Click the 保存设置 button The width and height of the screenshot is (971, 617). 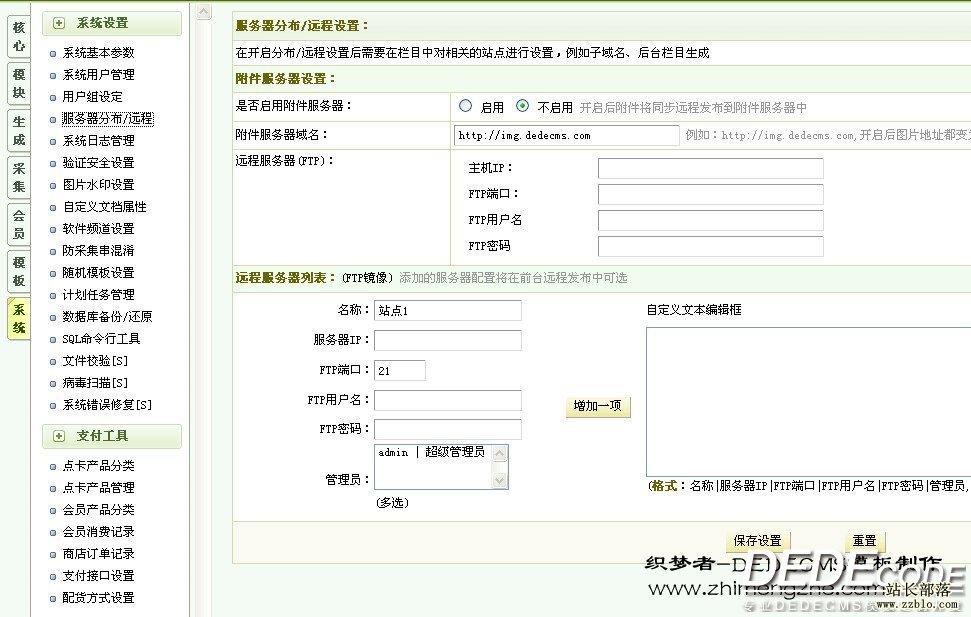tap(757, 541)
